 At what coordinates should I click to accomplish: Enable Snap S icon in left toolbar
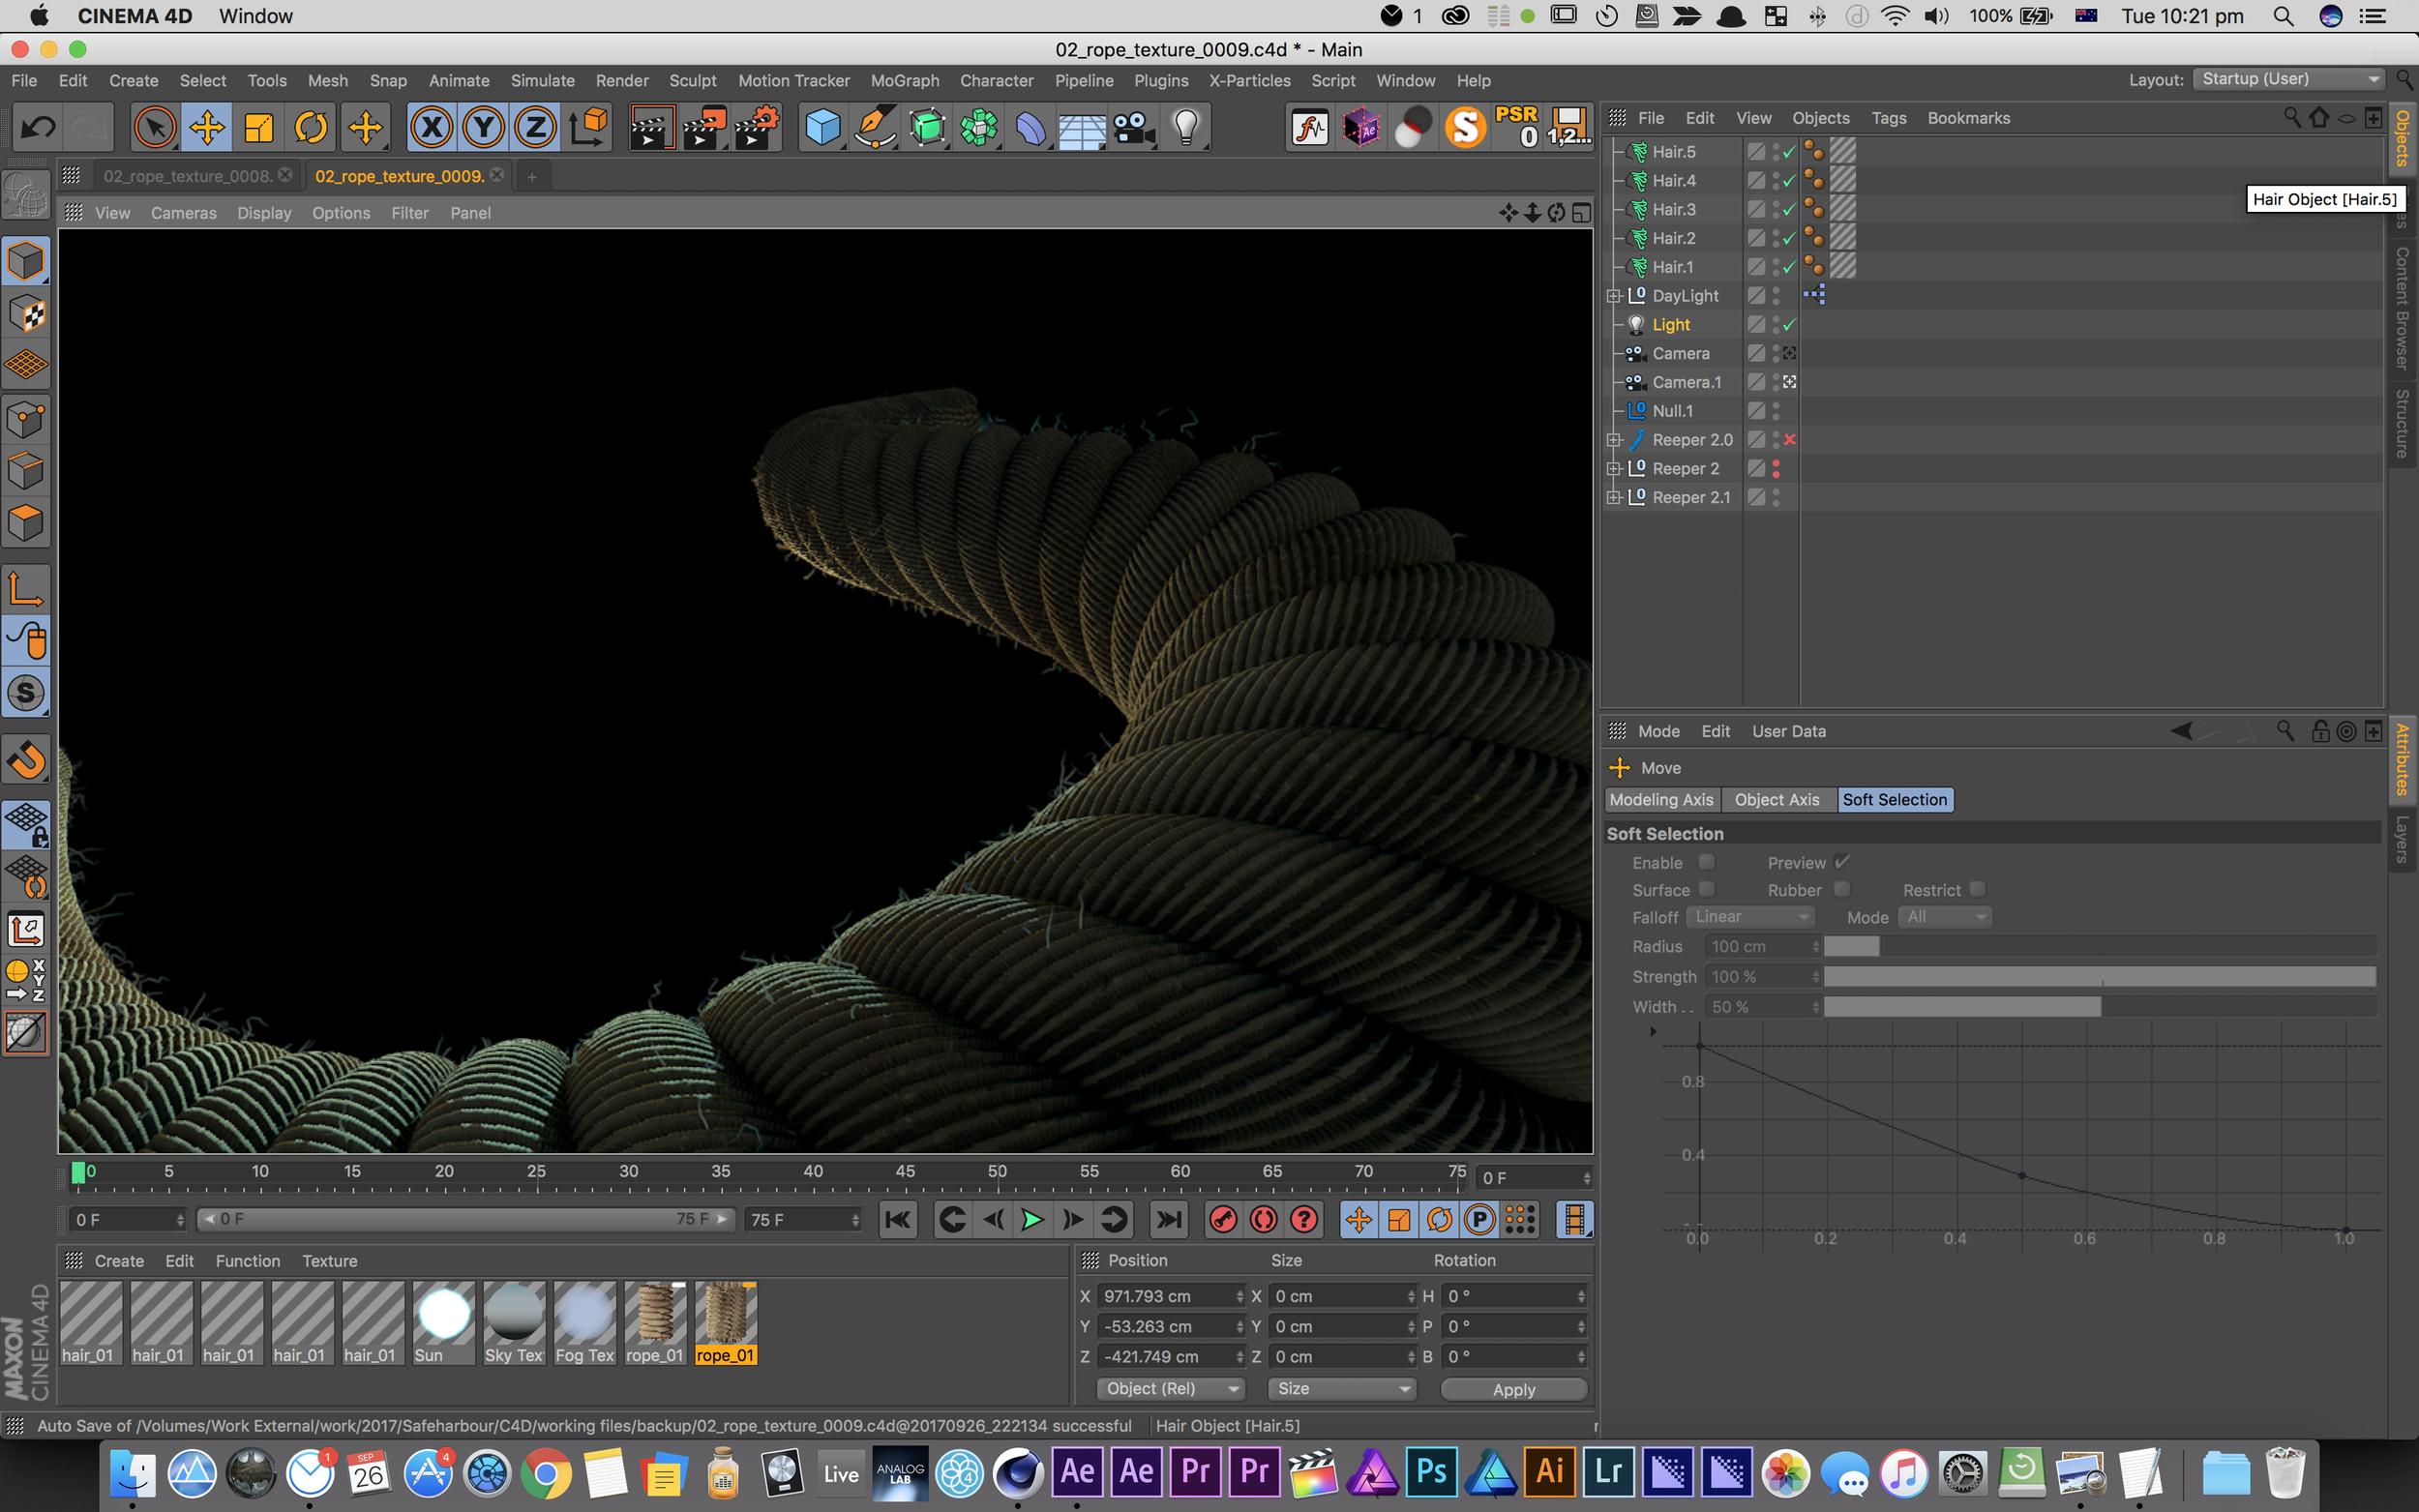click(26, 693)
